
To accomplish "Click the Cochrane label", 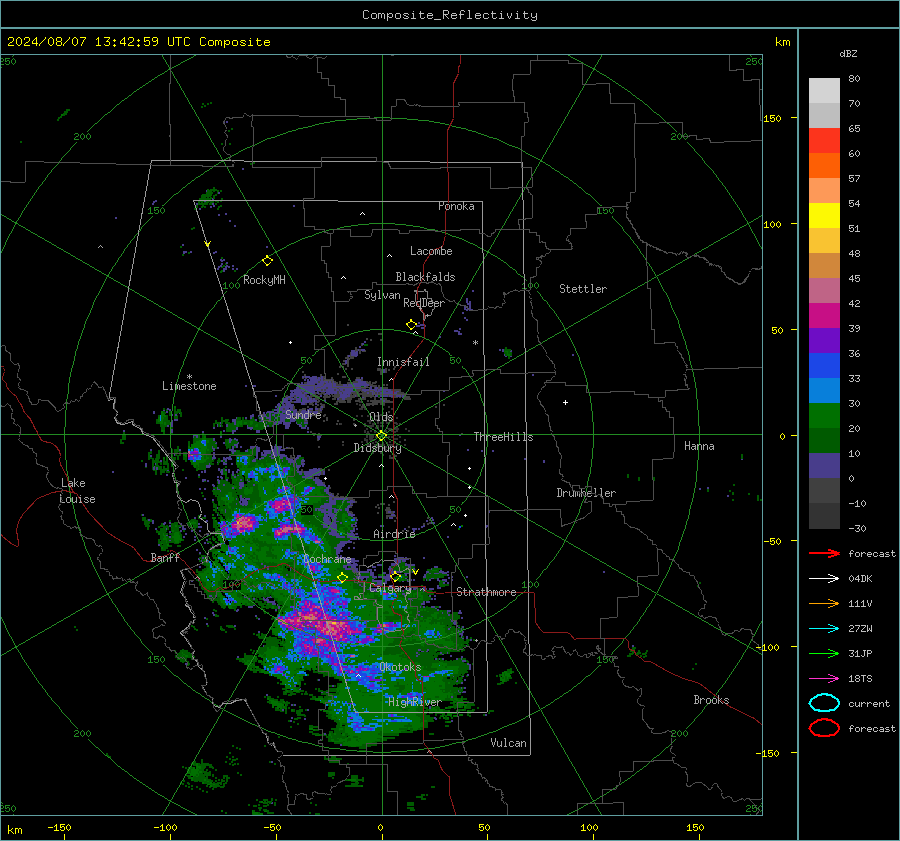I will pyautogui.click(x=327, y=559).
